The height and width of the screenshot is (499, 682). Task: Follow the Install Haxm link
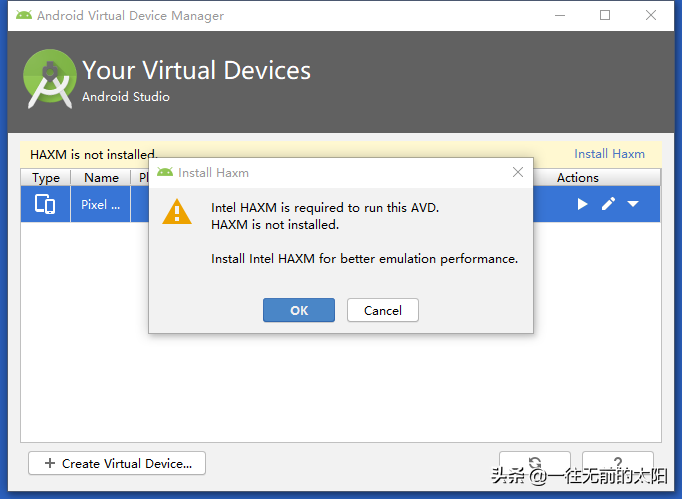pyautogui.click(x=609, y=154)
